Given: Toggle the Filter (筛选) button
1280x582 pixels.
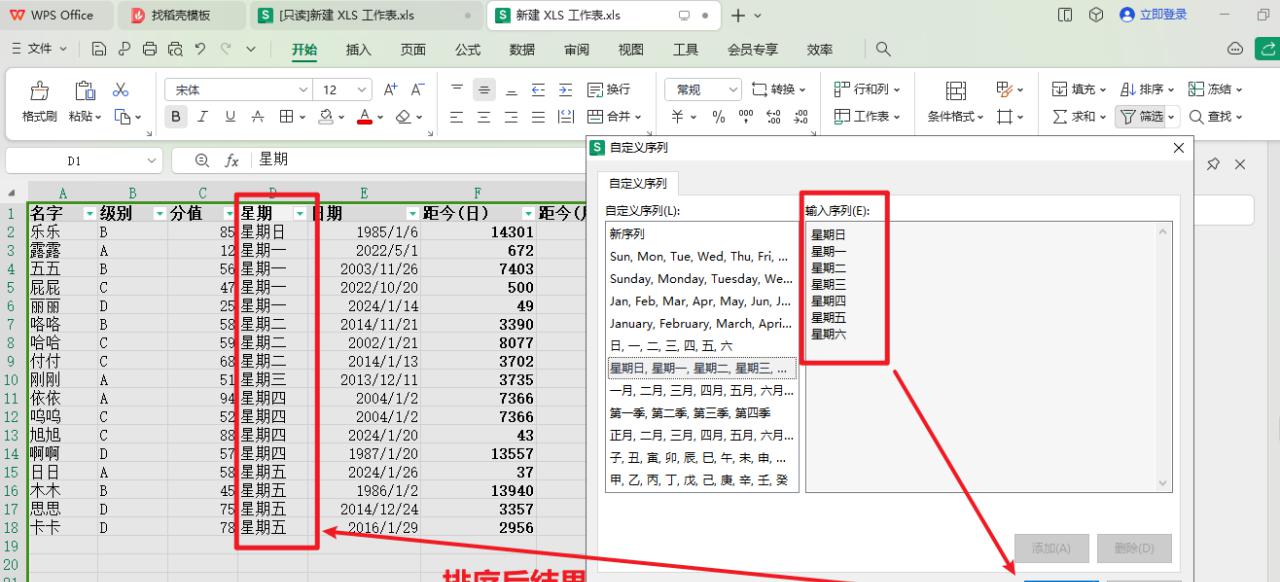Looking at the screenshot, I should (1147, 117).
